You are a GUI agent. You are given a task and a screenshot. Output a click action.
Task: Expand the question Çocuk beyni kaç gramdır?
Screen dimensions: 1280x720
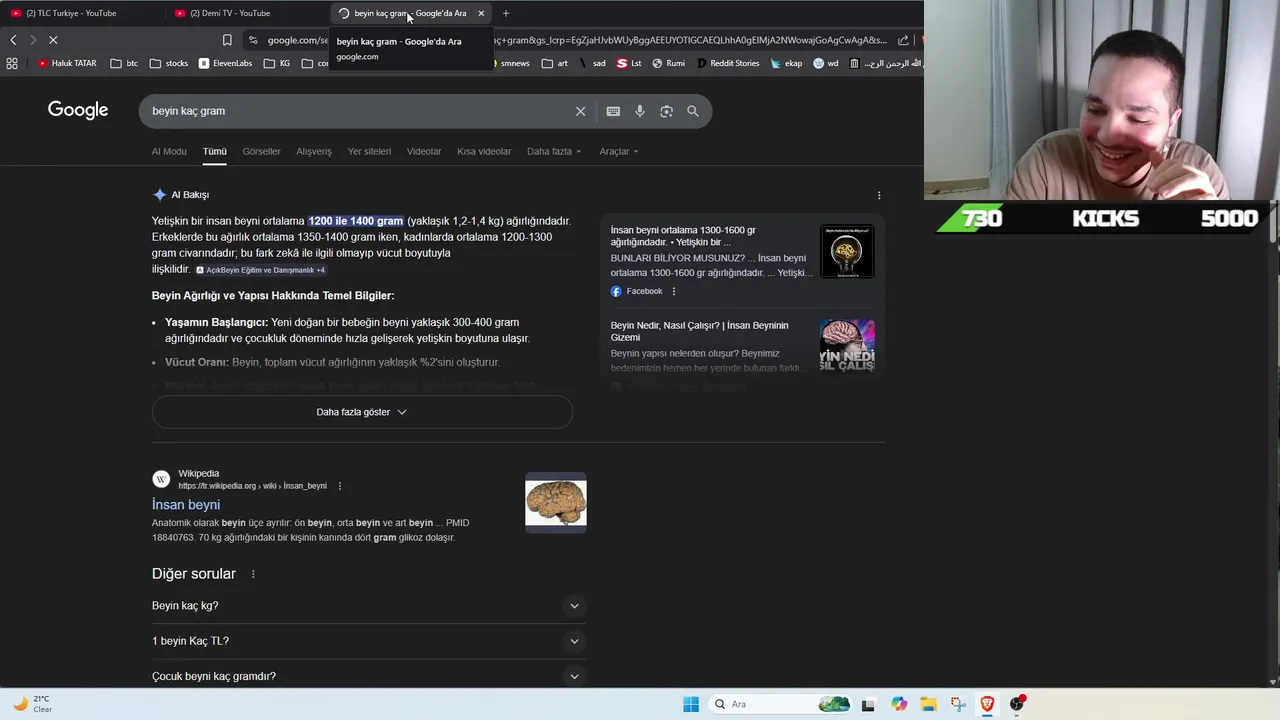tap(368, 677)
